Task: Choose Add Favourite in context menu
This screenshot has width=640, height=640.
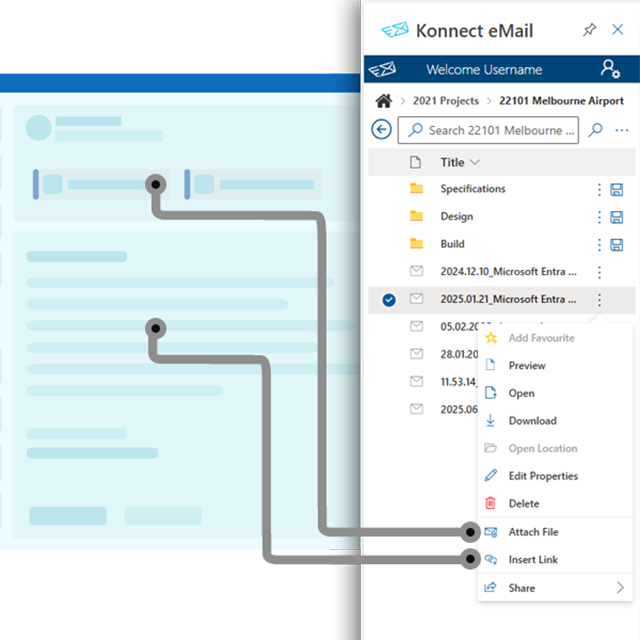Action: click(555, 338)
